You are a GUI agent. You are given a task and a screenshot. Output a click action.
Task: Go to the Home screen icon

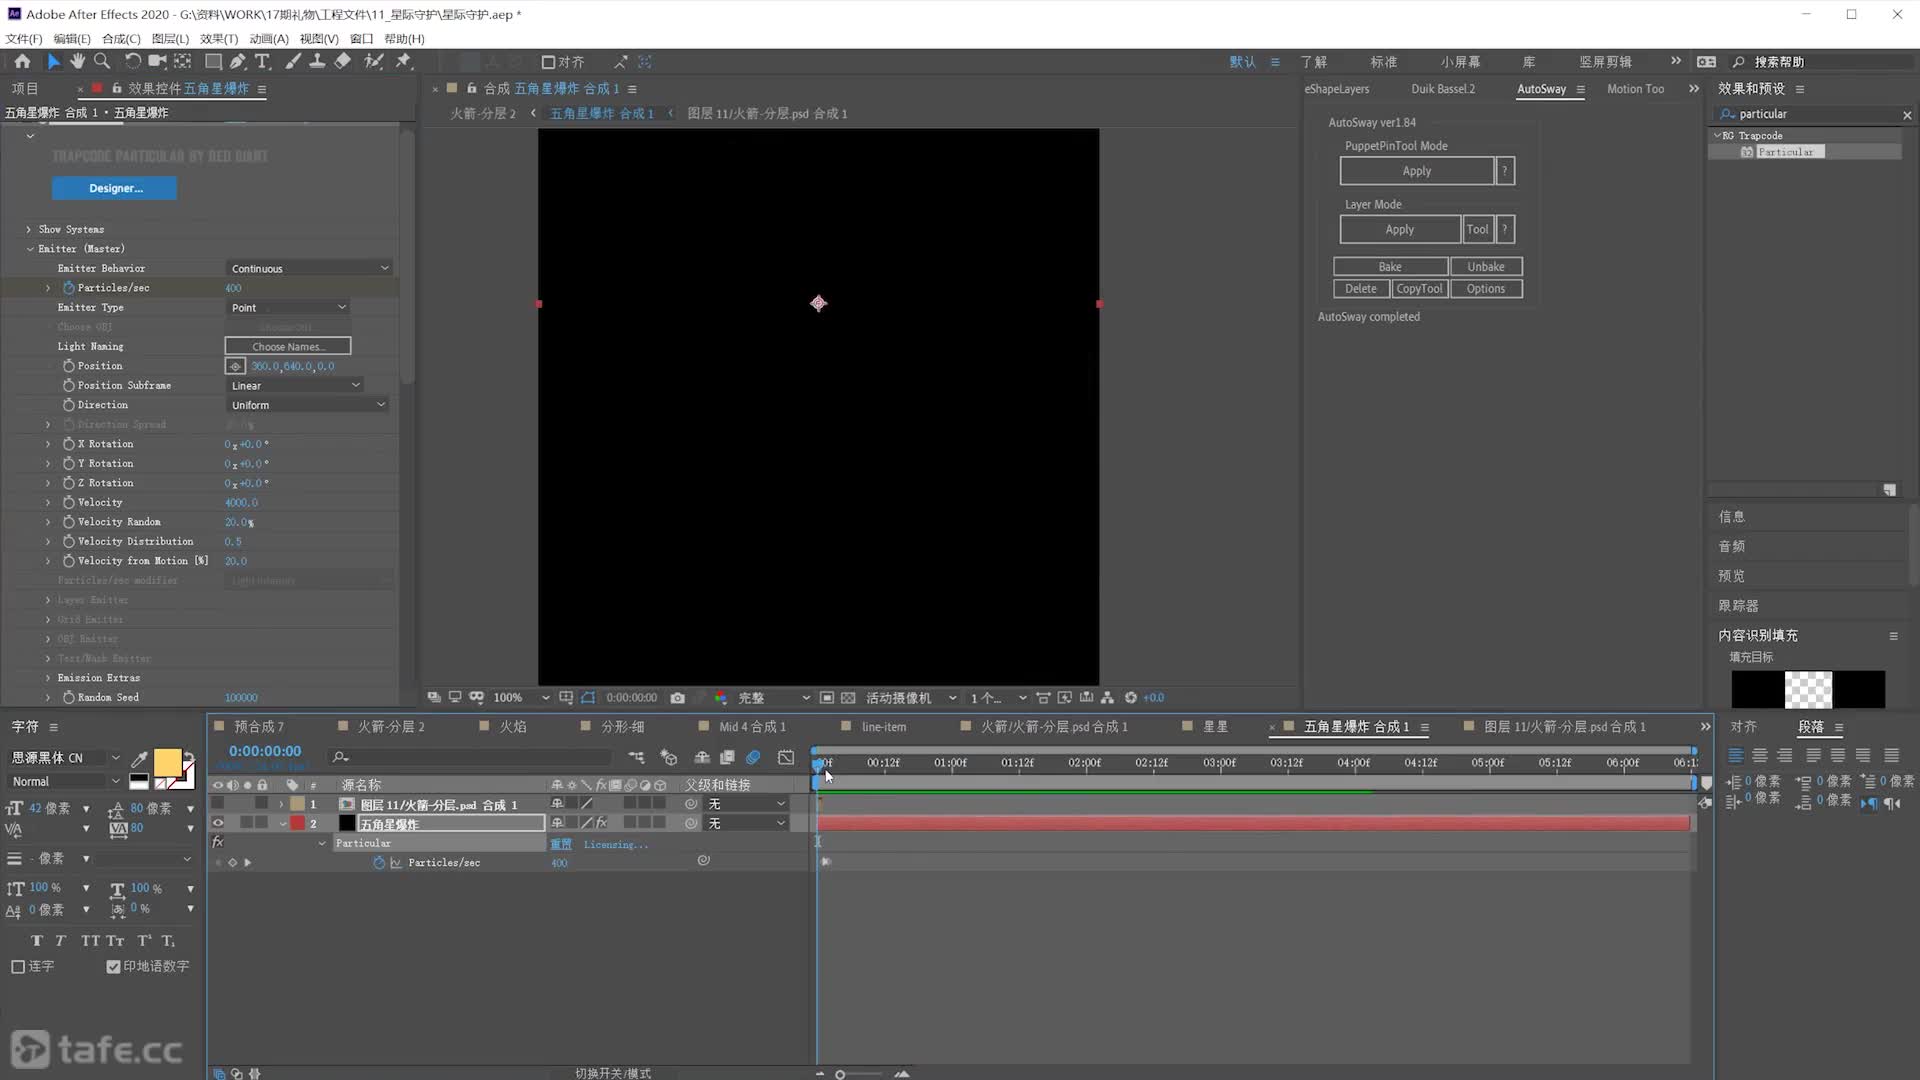[22, 61]
